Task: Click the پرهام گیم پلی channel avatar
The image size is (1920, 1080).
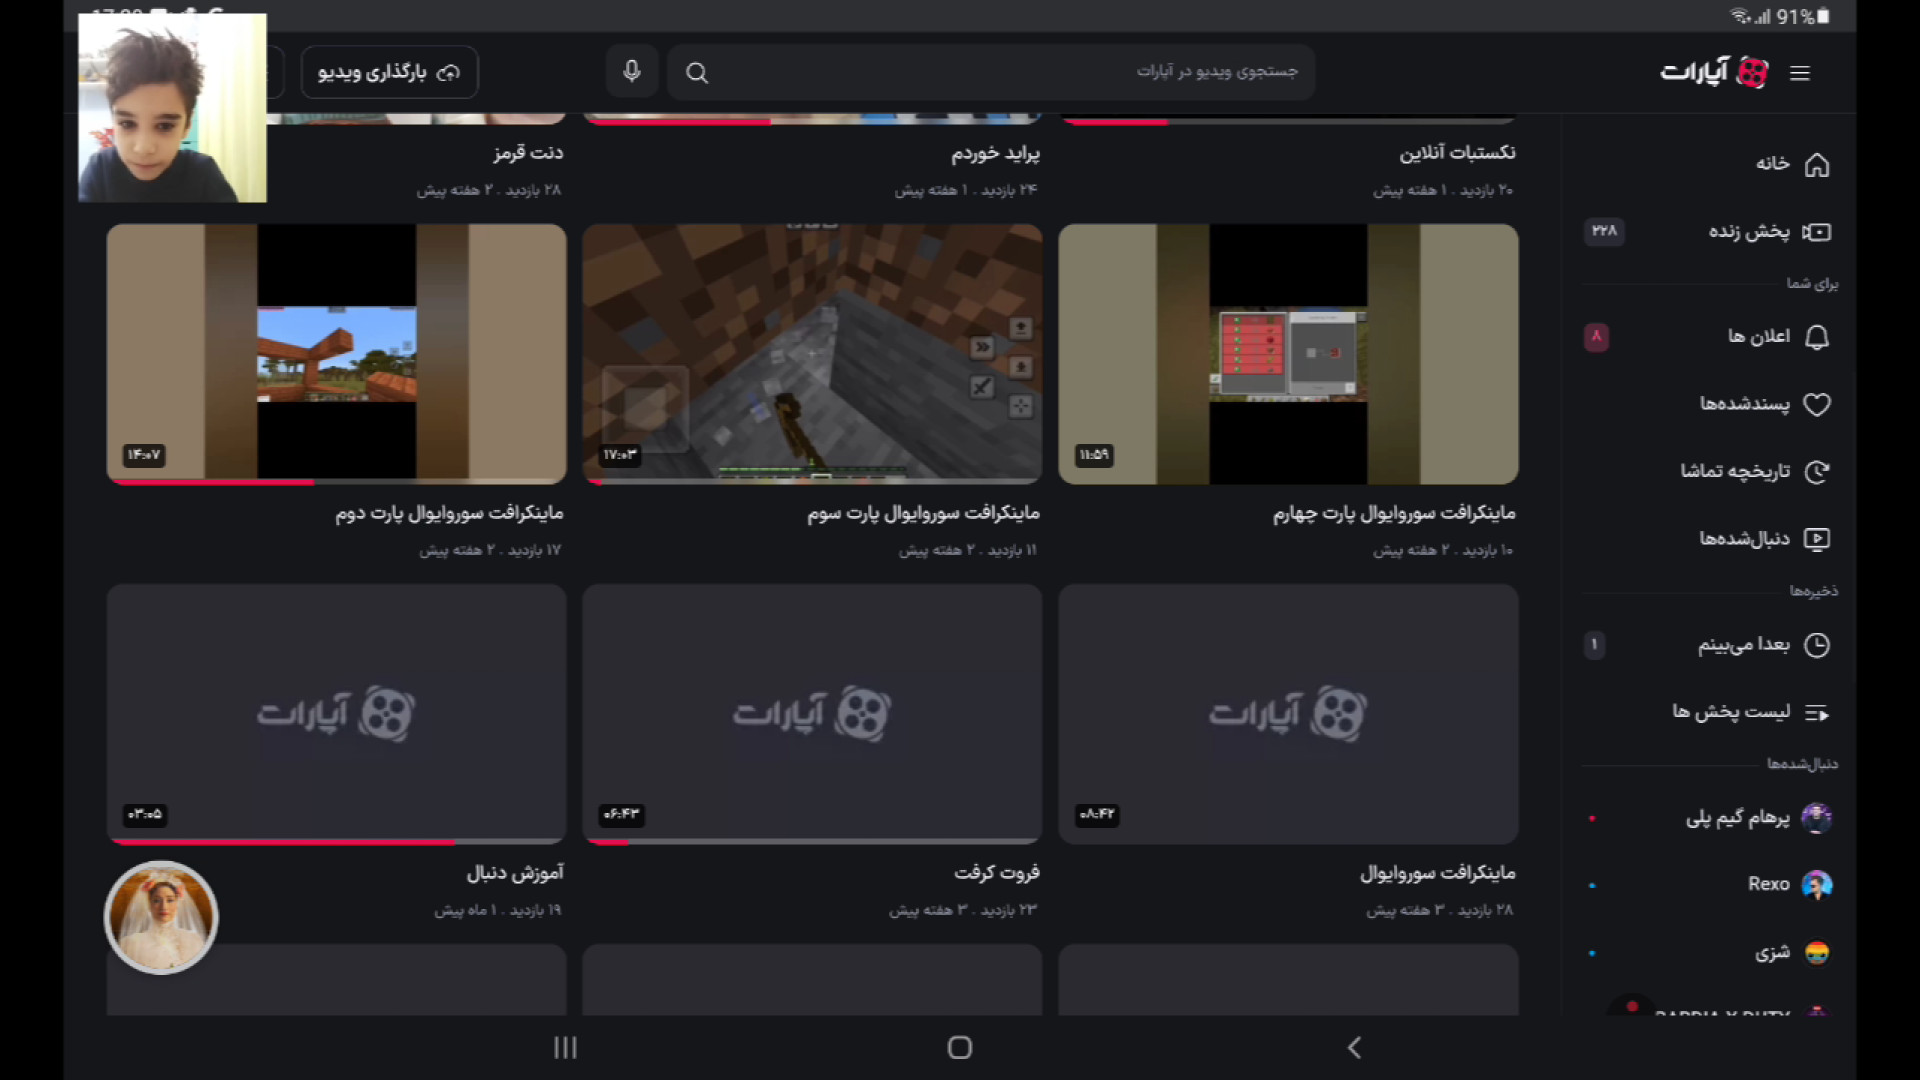Action: (1817, 818)
